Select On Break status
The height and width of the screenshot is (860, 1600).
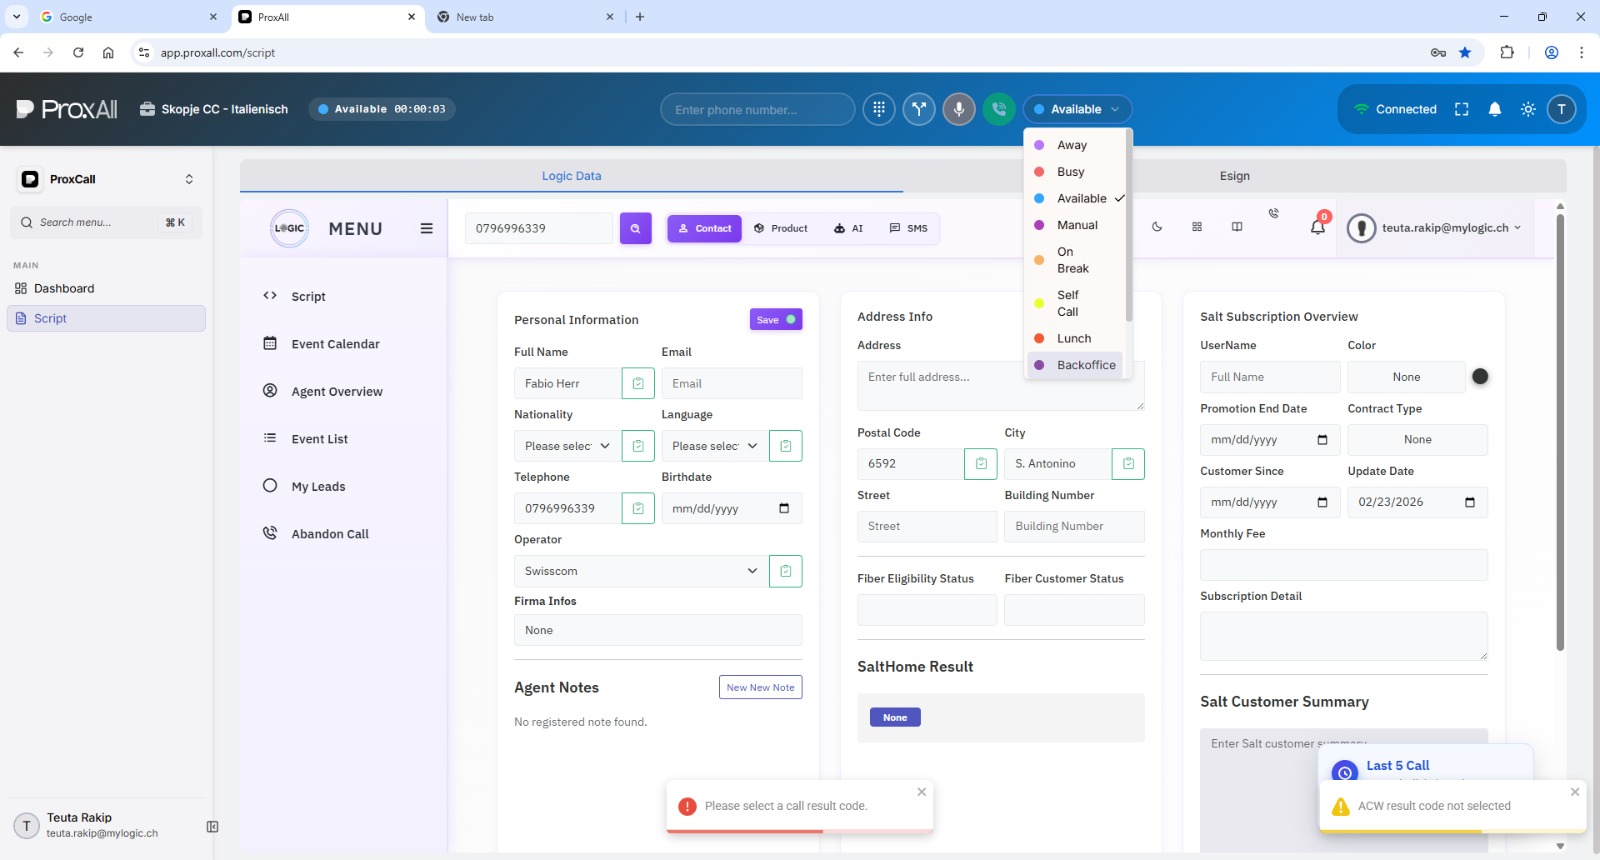click(1075, 260)
